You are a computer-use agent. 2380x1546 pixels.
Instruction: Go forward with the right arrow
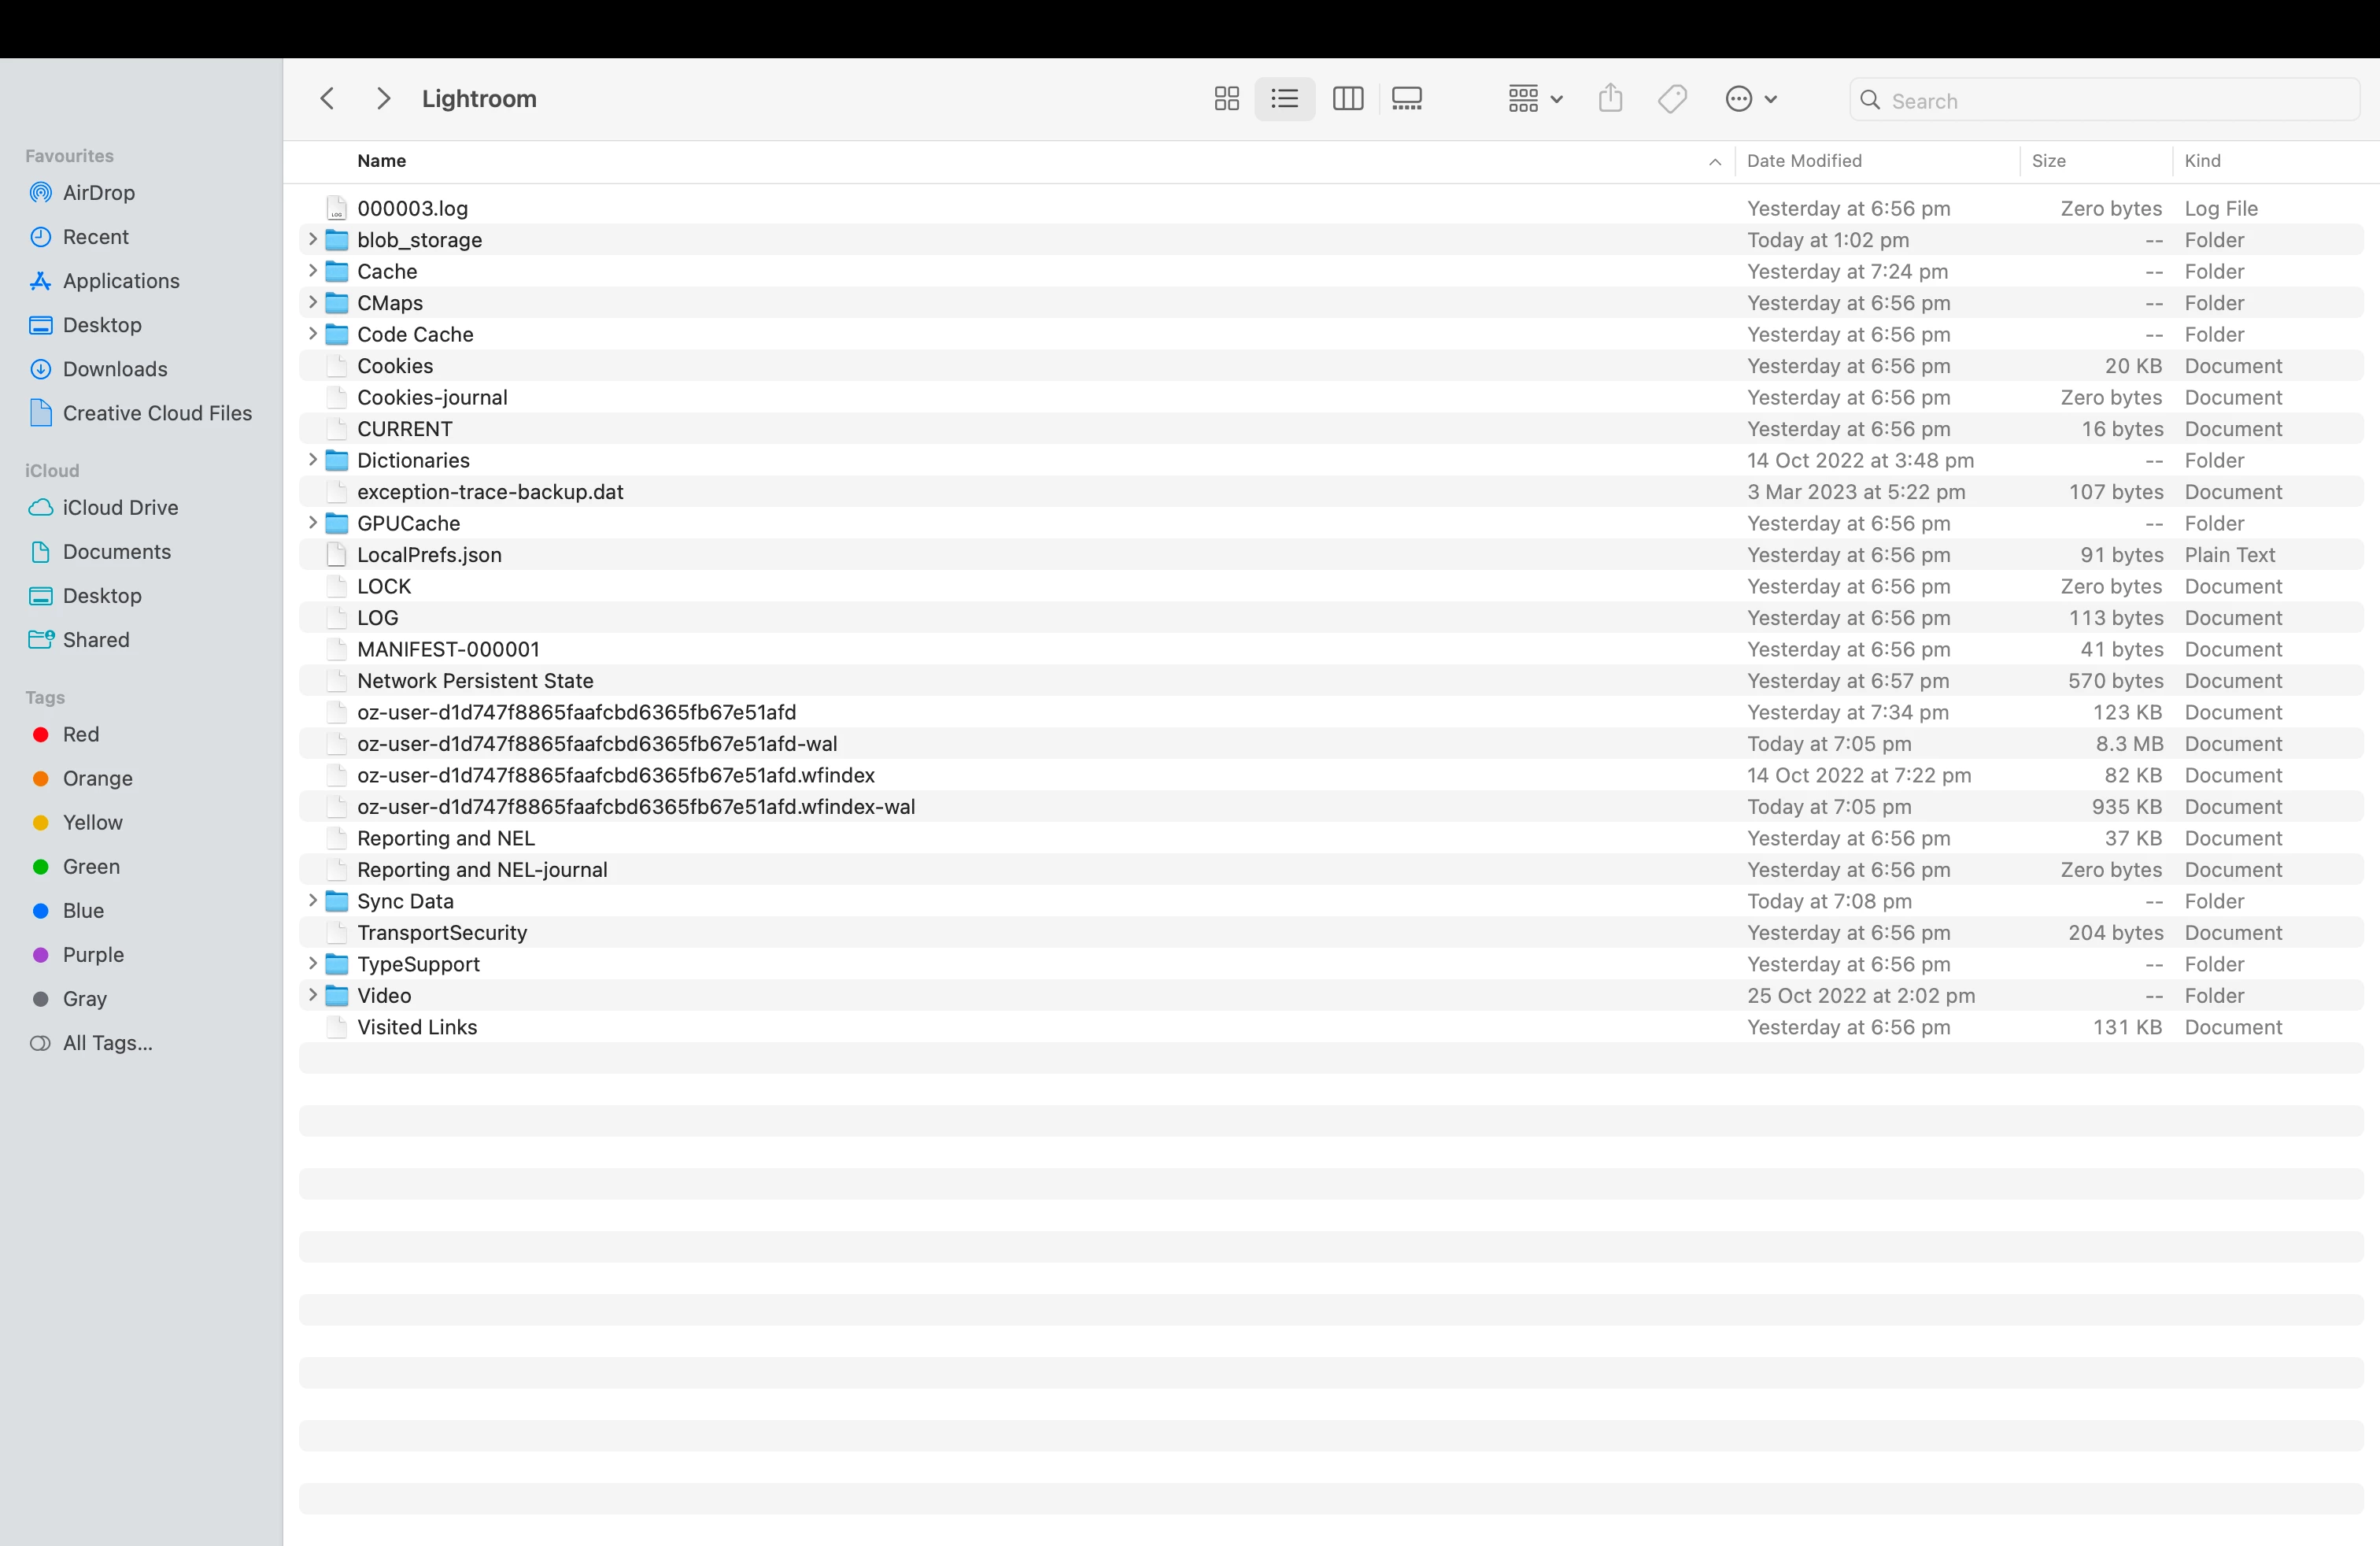[383, 99]
